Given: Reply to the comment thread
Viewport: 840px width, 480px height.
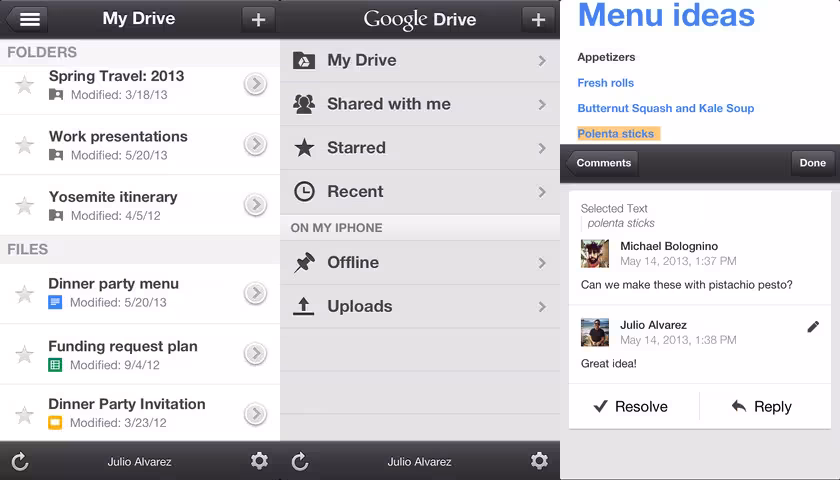Looking at the screenshot, I should [x=762, y=407].
